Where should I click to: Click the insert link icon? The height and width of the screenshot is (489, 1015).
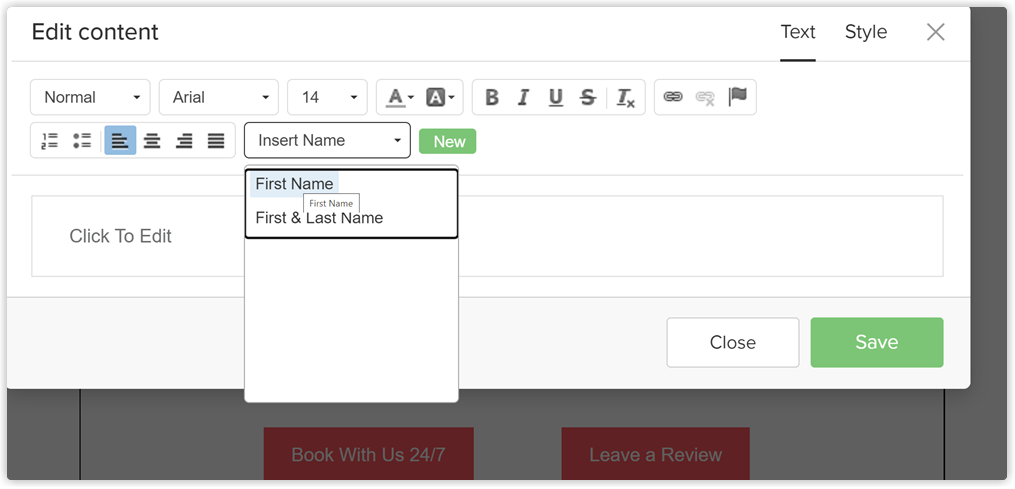673,97
